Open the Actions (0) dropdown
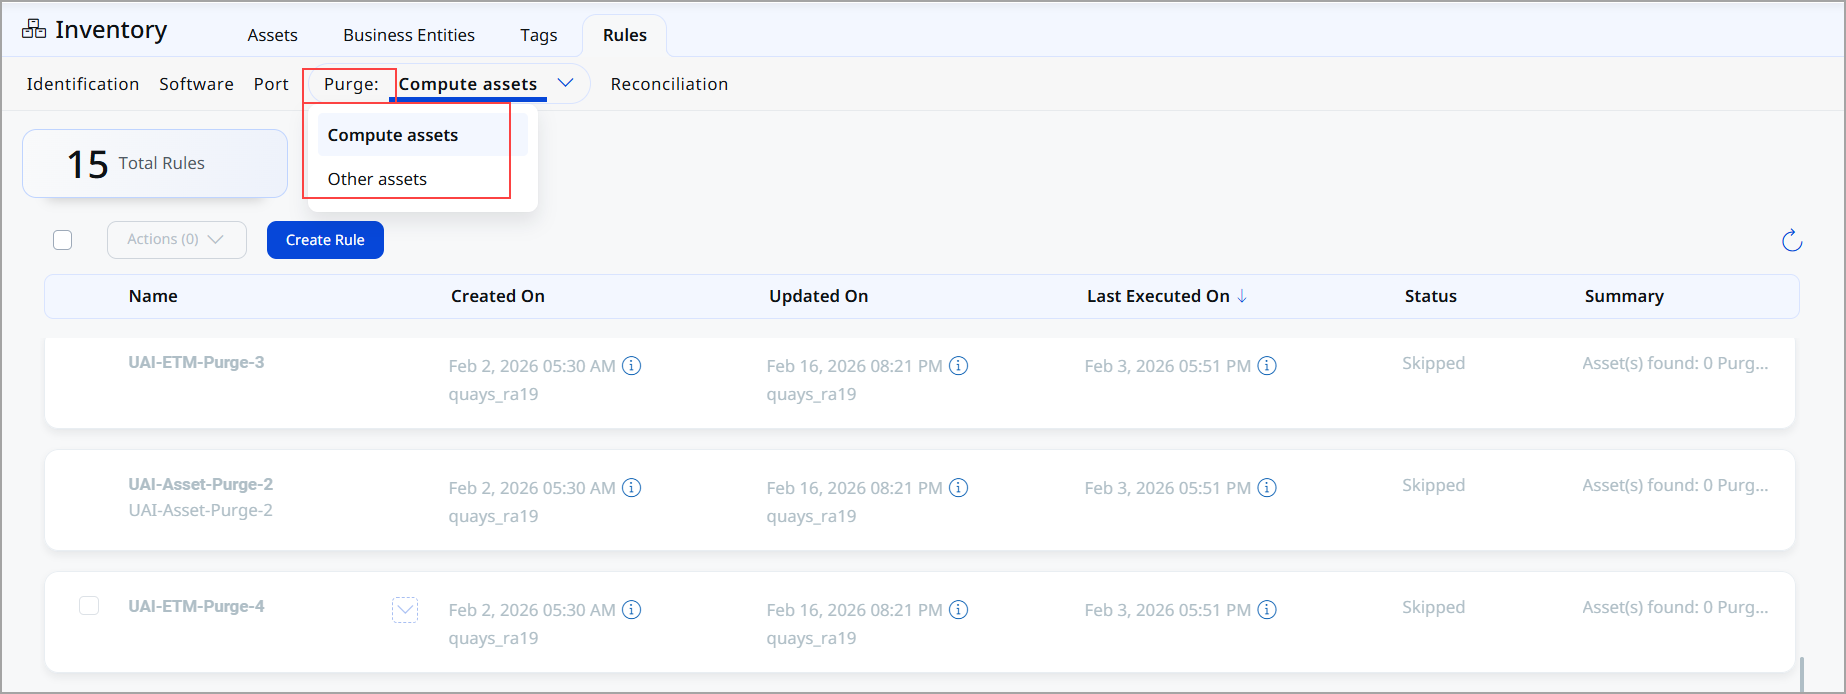 point(176,240)
